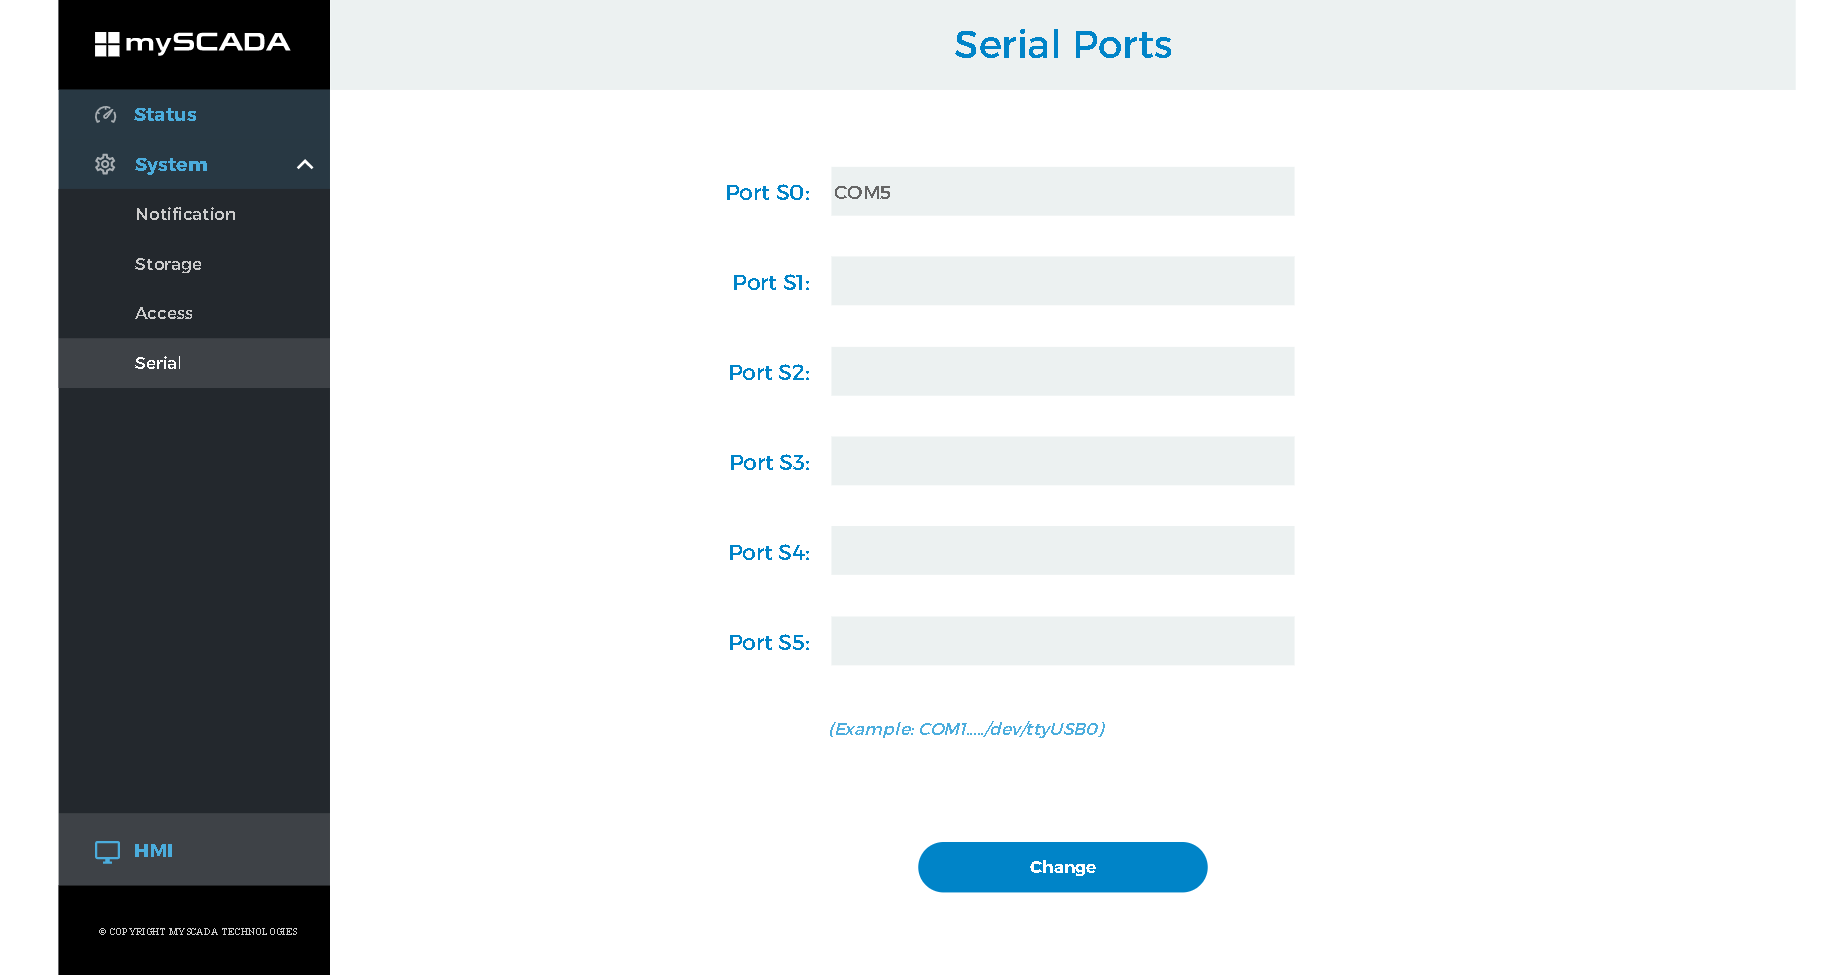Click the HMI monitor icon
Image resolution: width=1847 pixels, height=975 pixels.
click(x=107, y=851)
